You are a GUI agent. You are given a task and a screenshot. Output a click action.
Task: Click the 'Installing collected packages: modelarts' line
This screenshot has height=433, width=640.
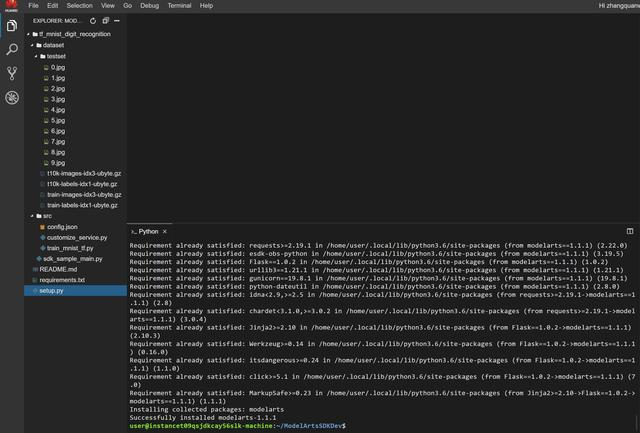coord(207,409)
